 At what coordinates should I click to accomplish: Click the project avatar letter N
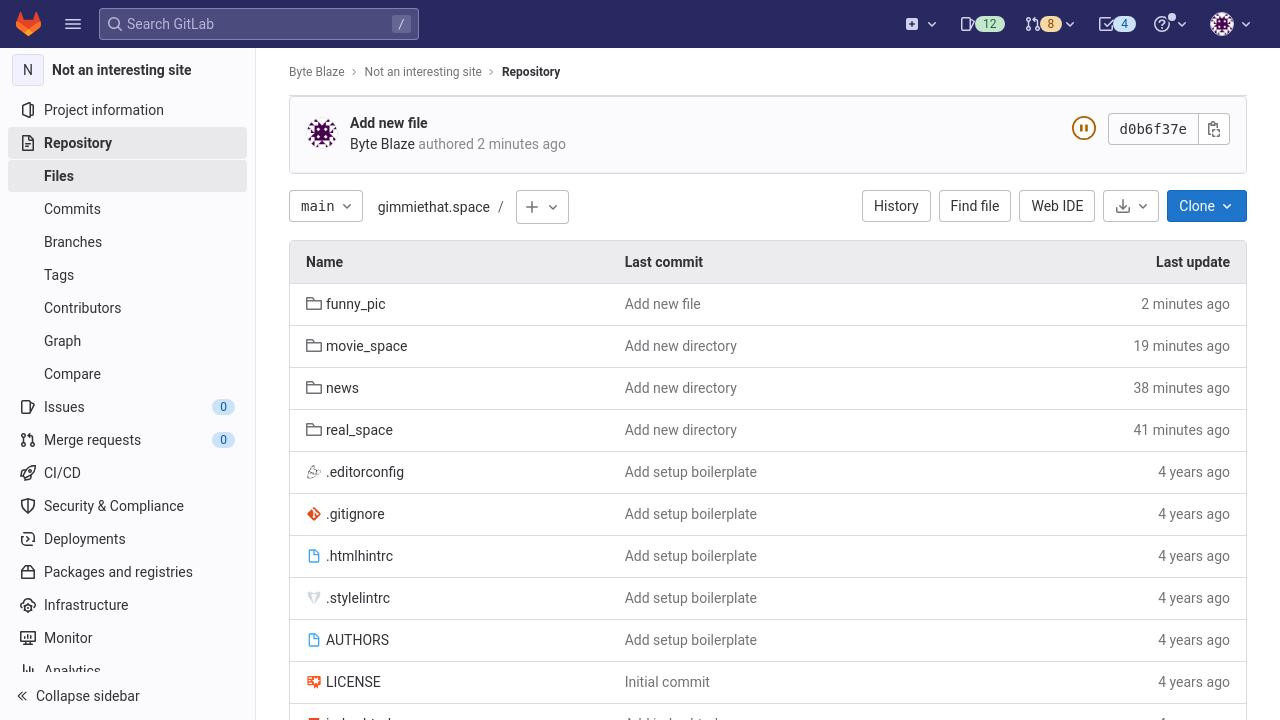point(28,70)
